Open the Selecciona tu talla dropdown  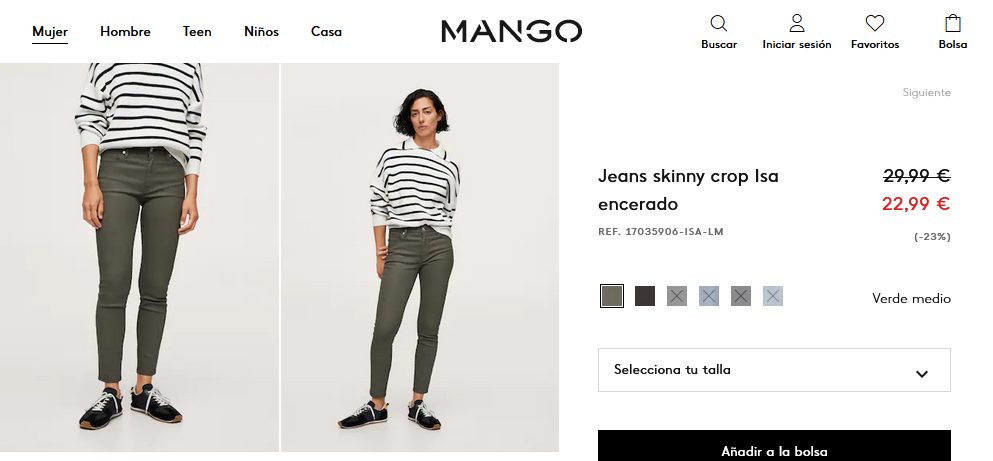click(774, 370)
